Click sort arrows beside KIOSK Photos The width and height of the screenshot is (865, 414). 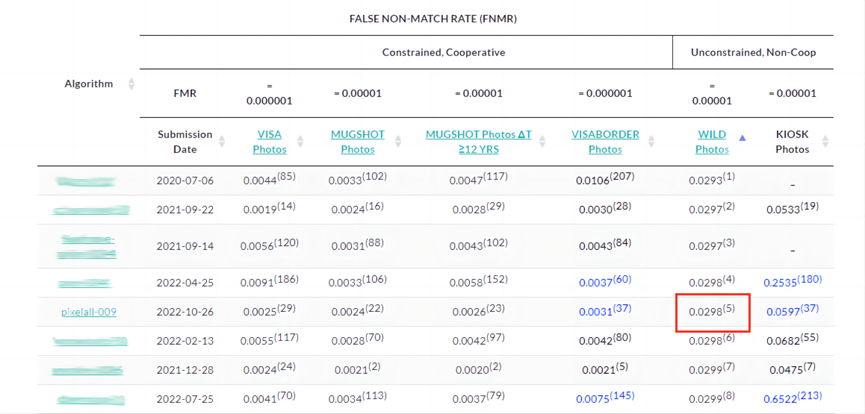point(826,142)
